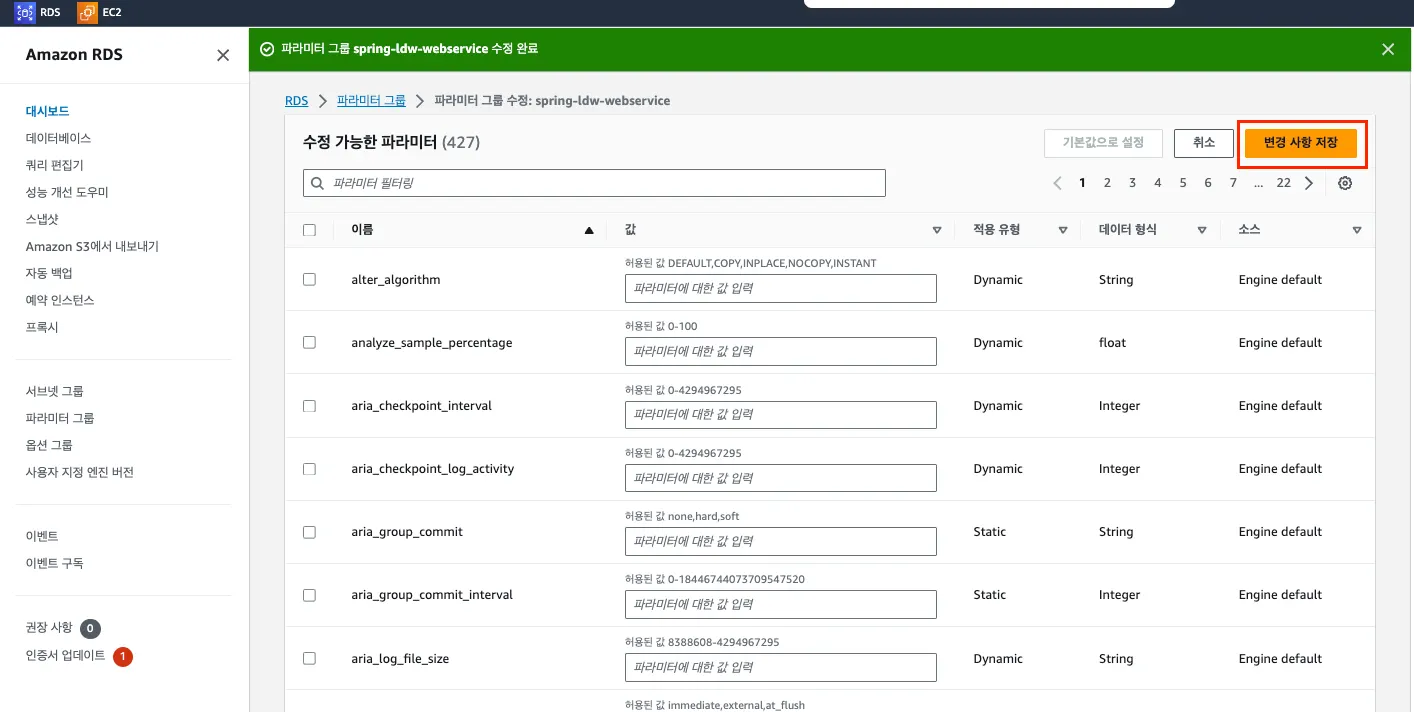Go to page 2 of parameters
This screenshot has height=712, width=1414.
1107,183
